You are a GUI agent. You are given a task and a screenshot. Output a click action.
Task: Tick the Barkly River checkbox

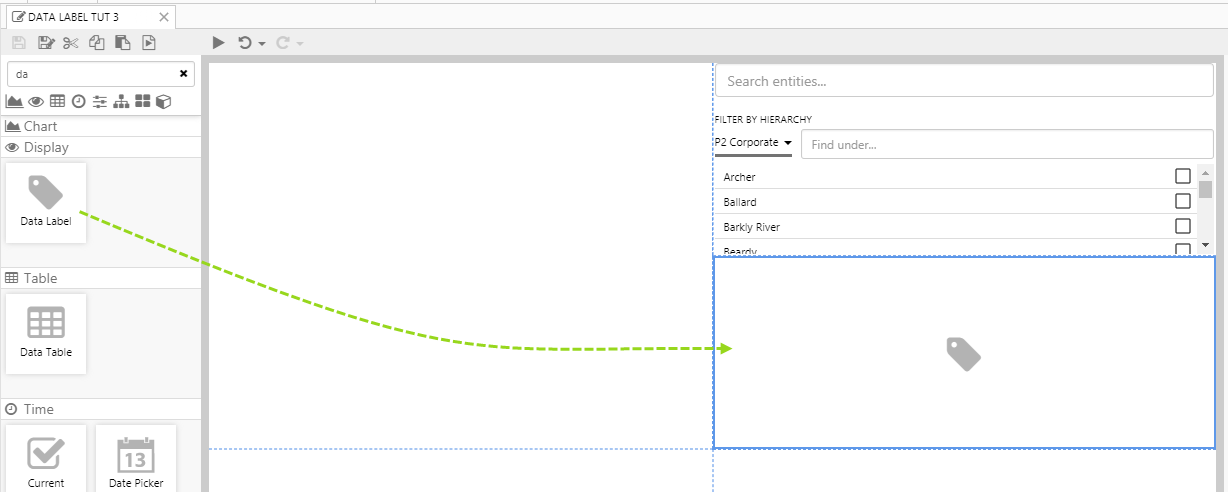(x=1183, y=226)
